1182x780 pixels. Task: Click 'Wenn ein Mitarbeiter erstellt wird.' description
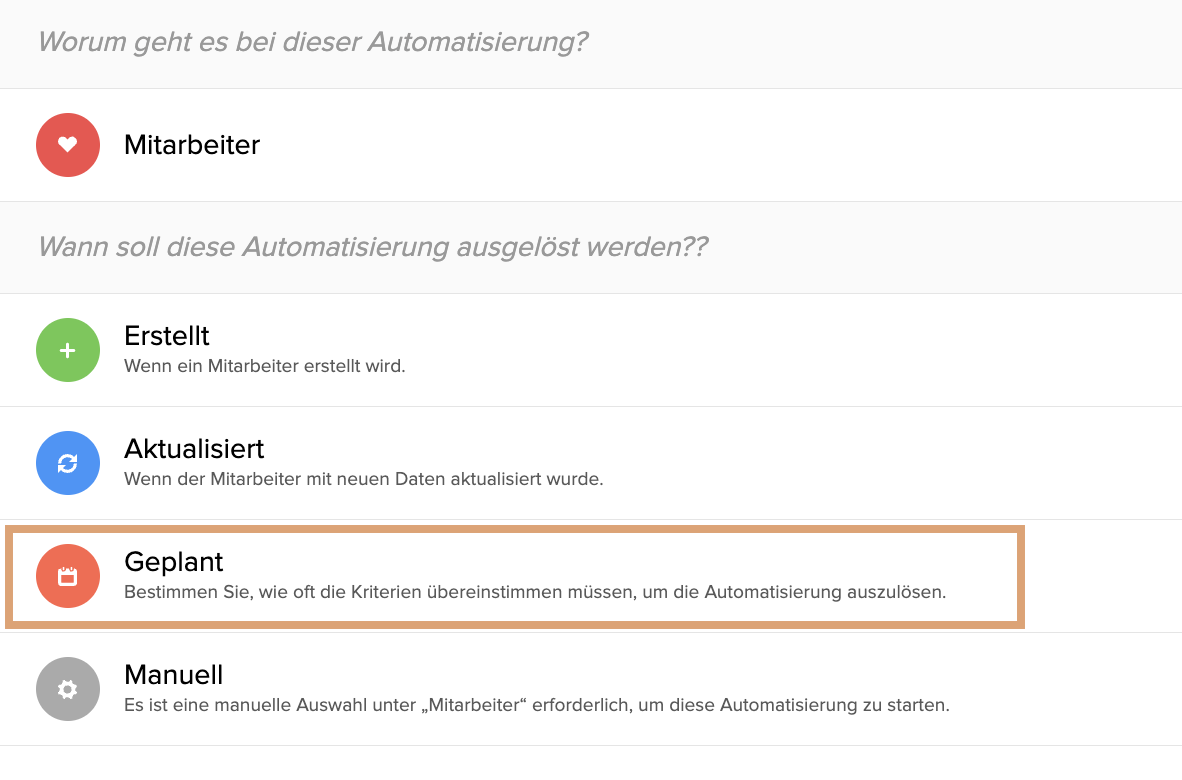pos(265,366)
